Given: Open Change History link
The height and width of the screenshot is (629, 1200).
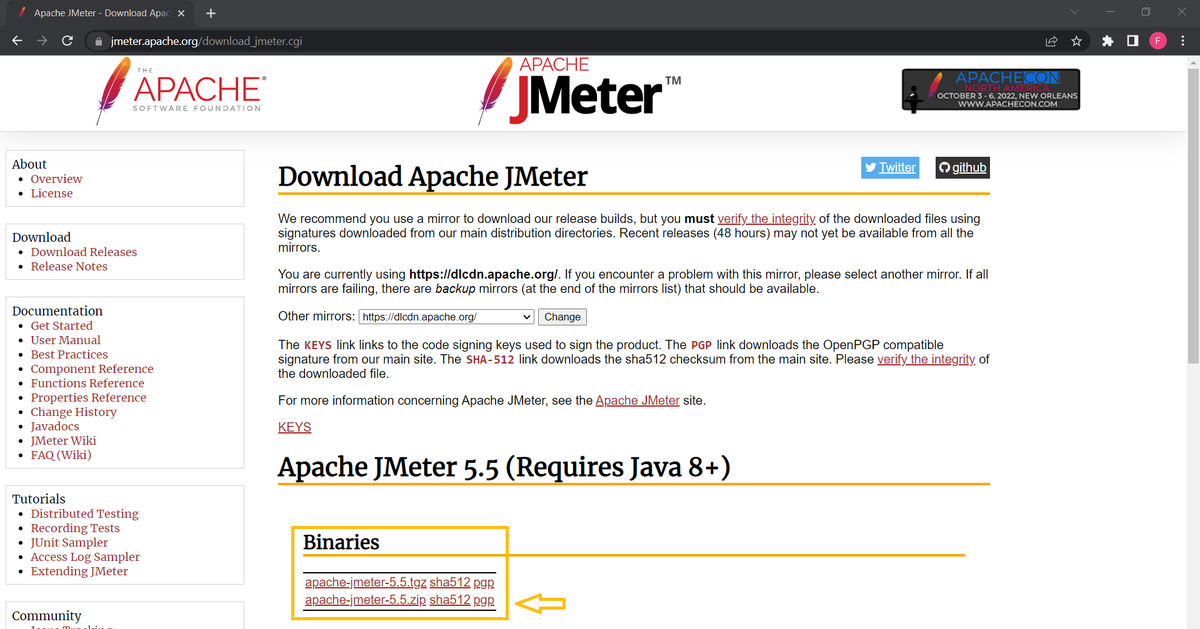Looking at the screenshot, I should tap(73, 411).
